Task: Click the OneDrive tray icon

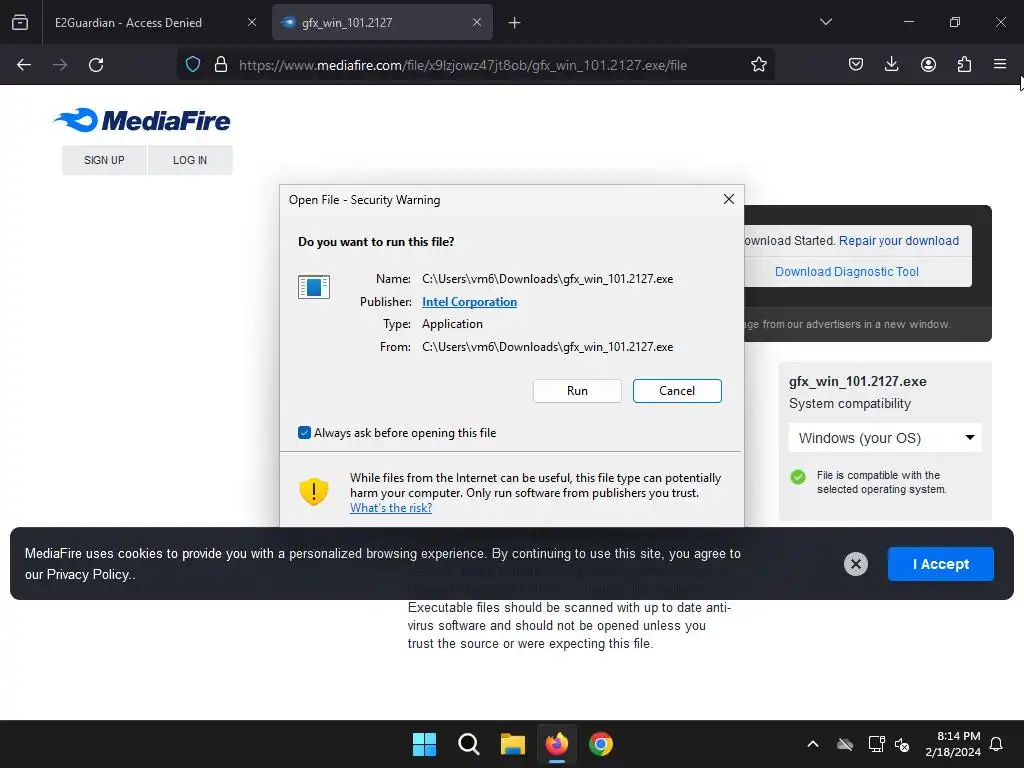Action: 845,744
